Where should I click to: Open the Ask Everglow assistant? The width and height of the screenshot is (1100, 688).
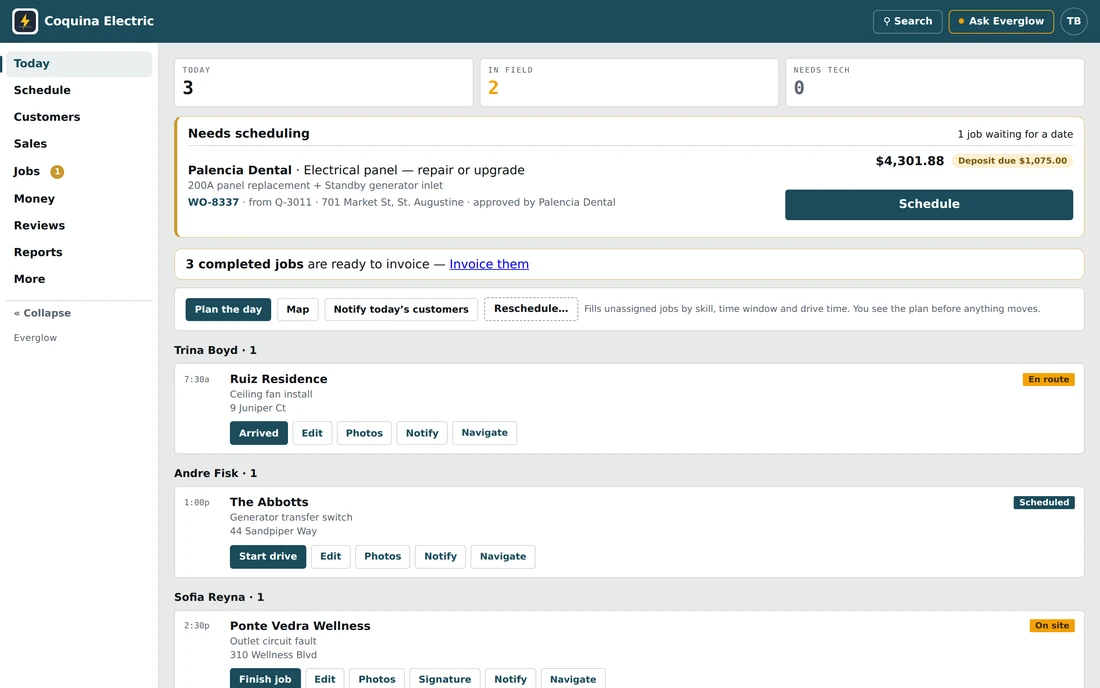click(x=1000, y=21)
